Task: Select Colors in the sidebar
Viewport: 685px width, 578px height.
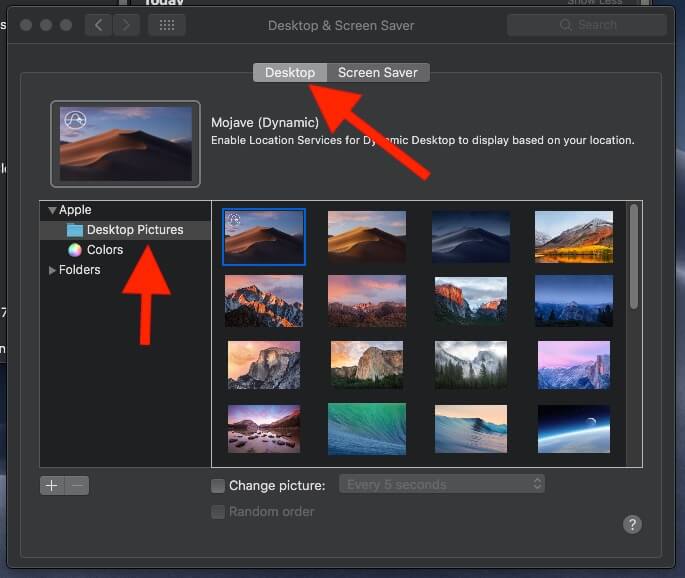Action: tap(125, 250)
